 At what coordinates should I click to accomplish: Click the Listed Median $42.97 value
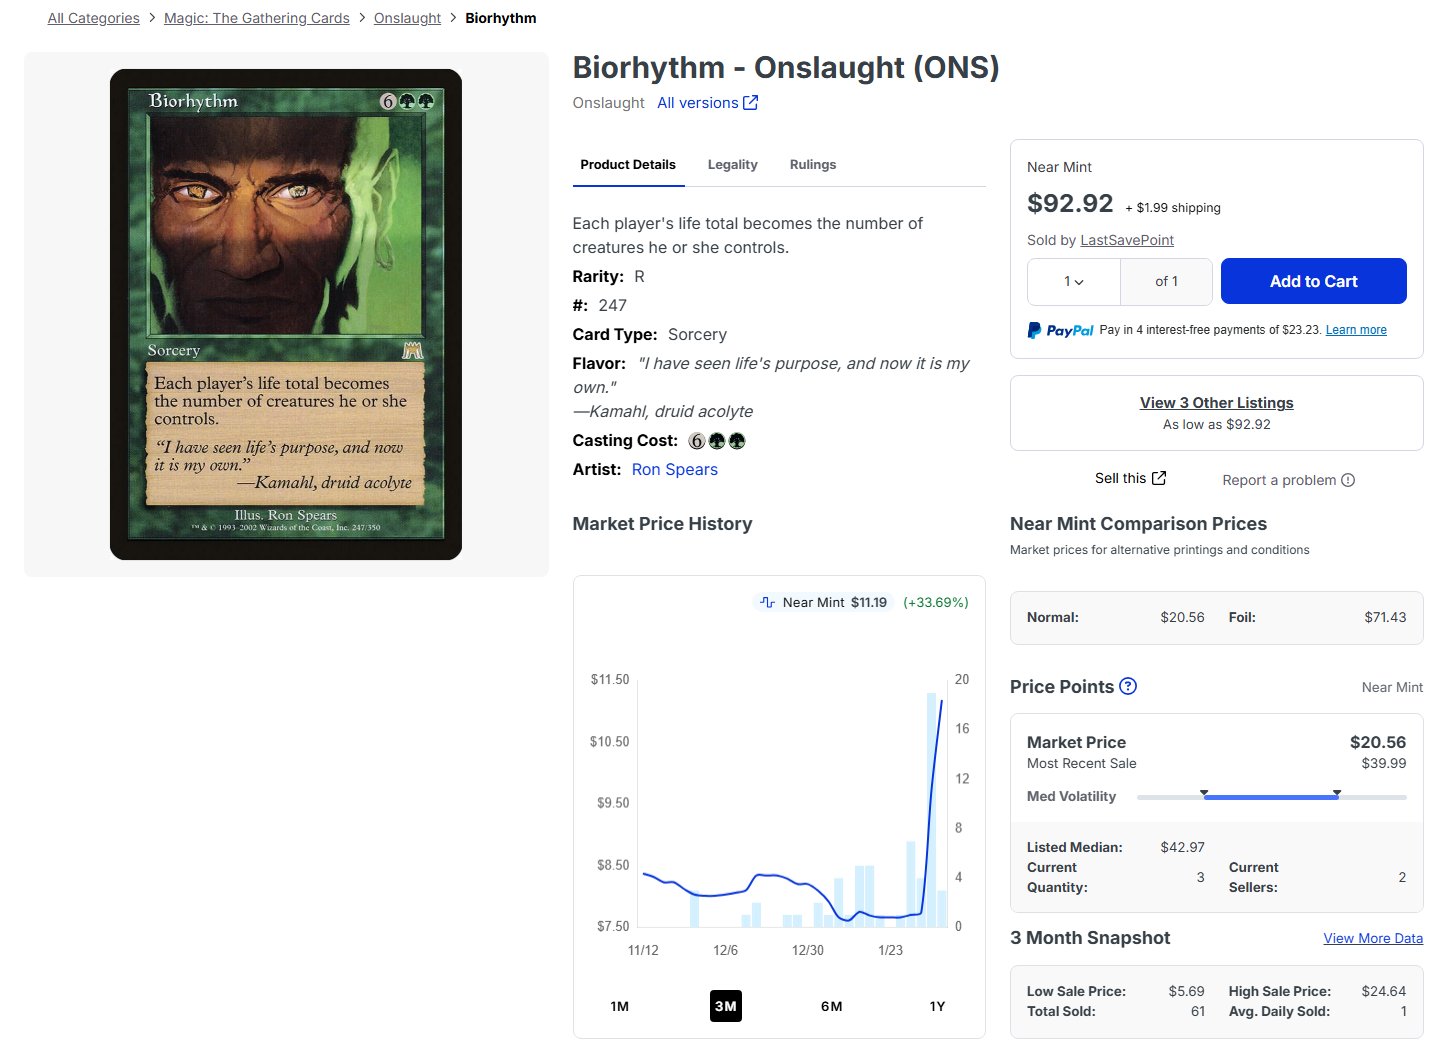(1182, 847)
